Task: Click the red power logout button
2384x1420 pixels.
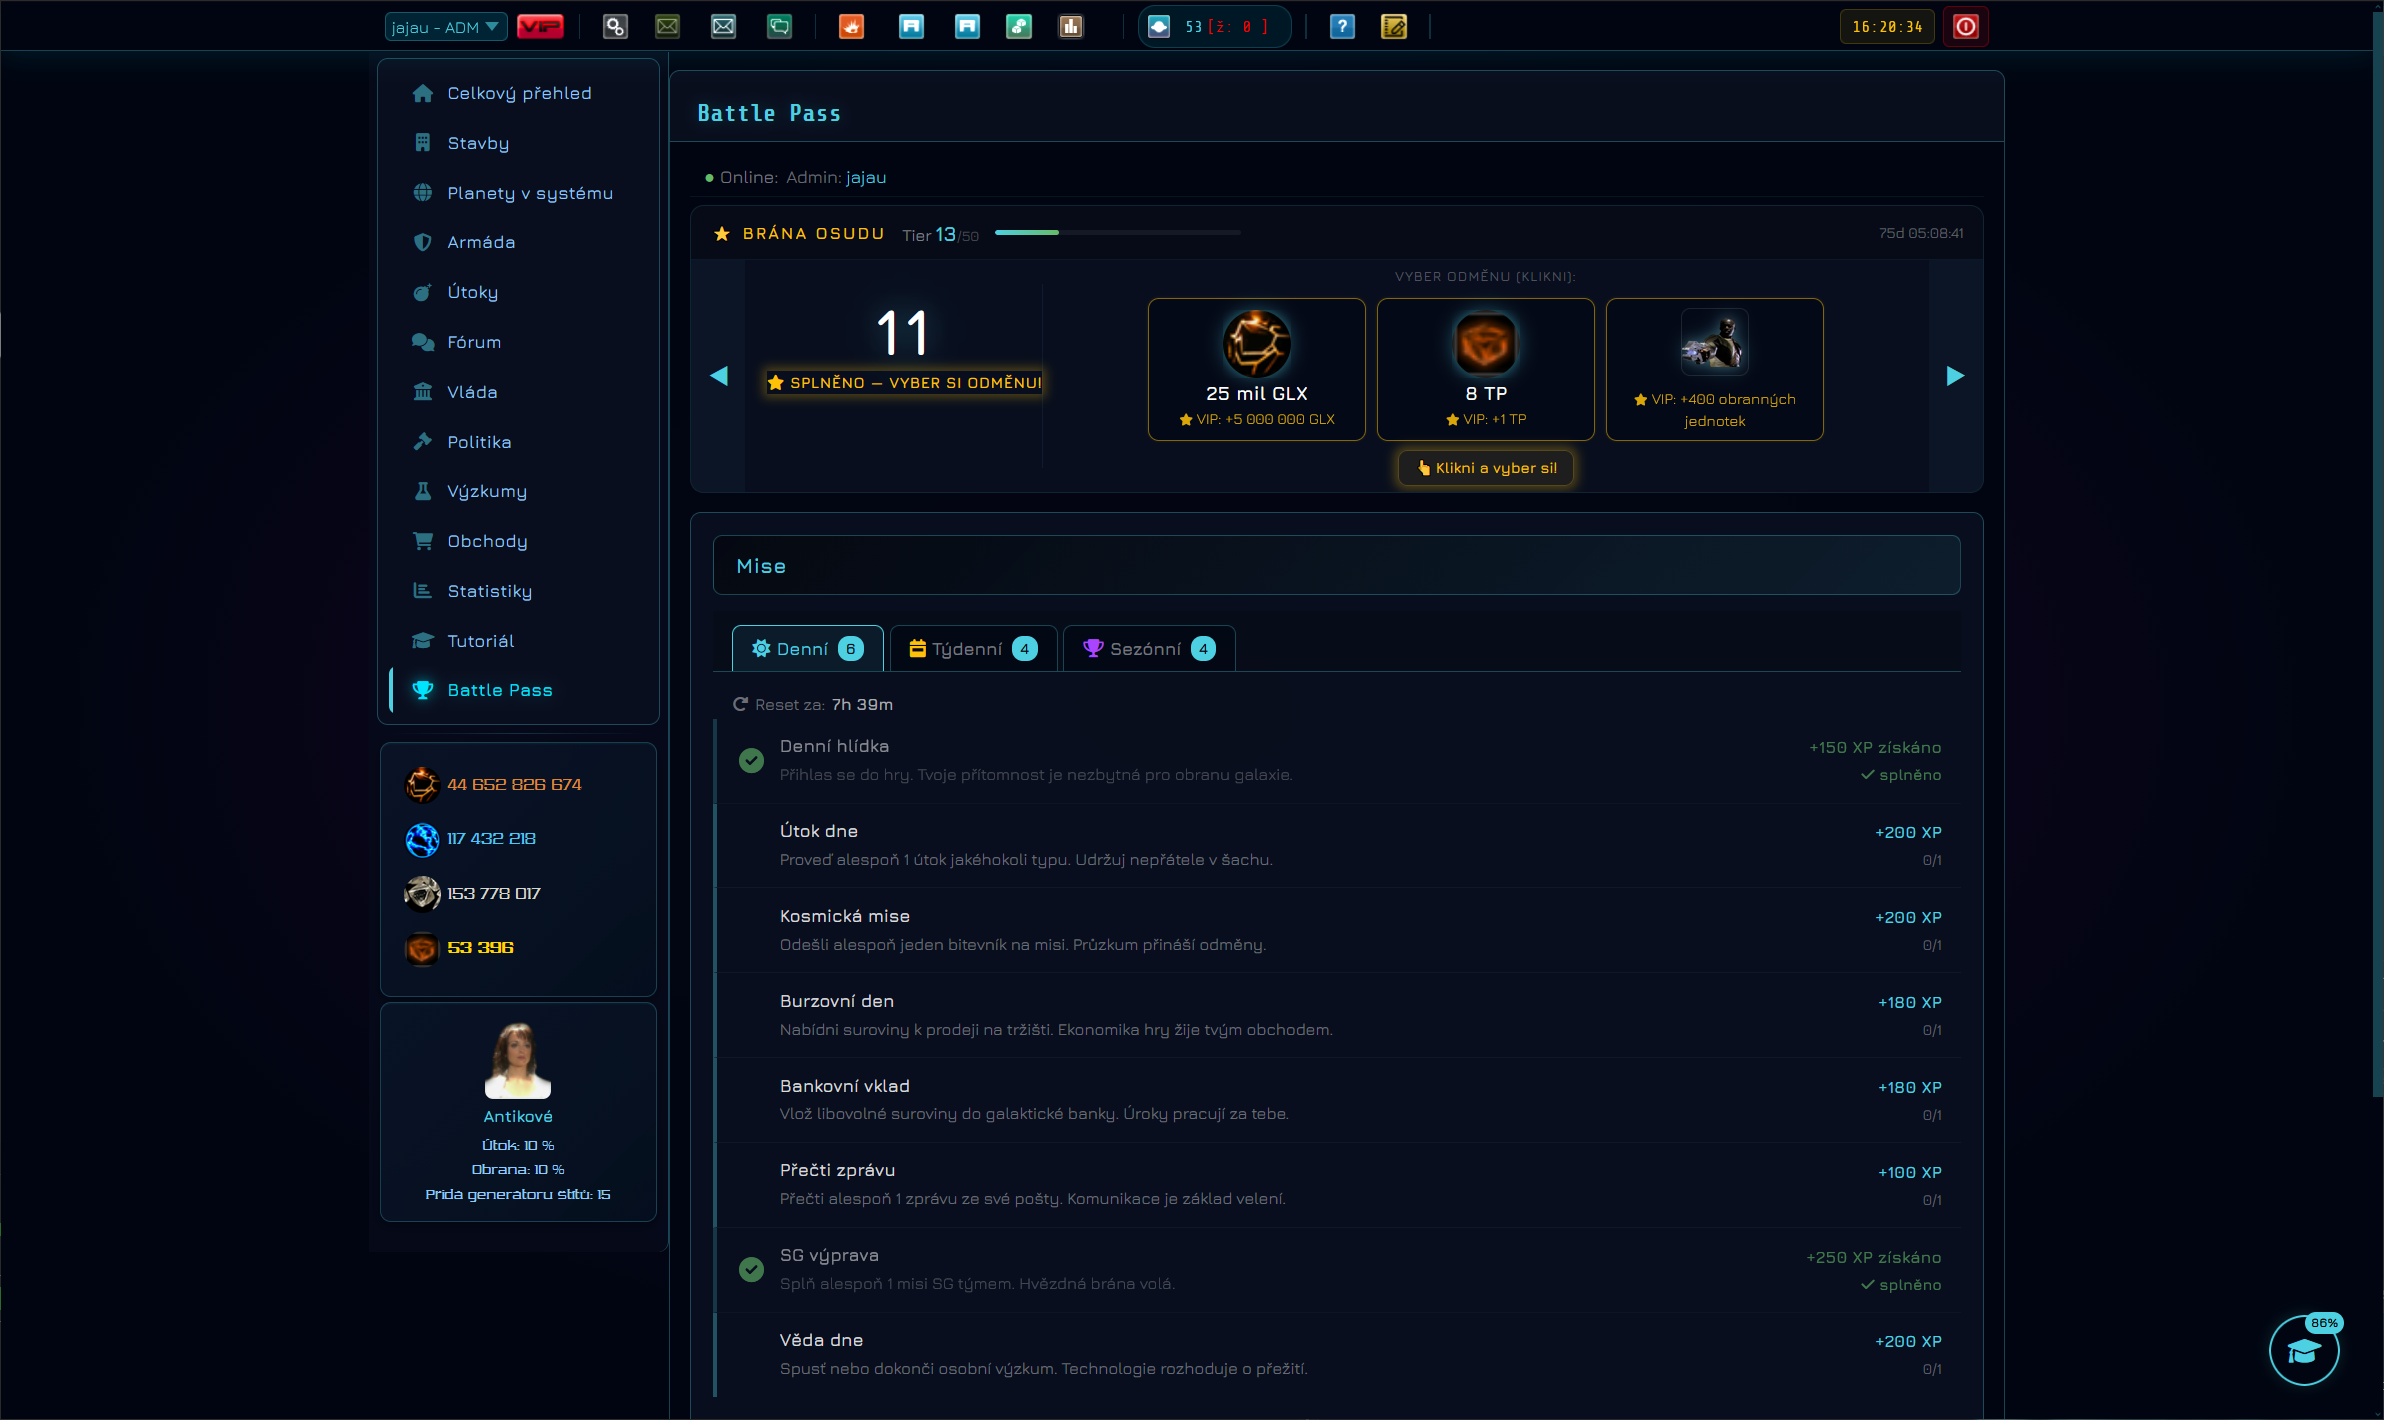Action: tap(1965, 27)
